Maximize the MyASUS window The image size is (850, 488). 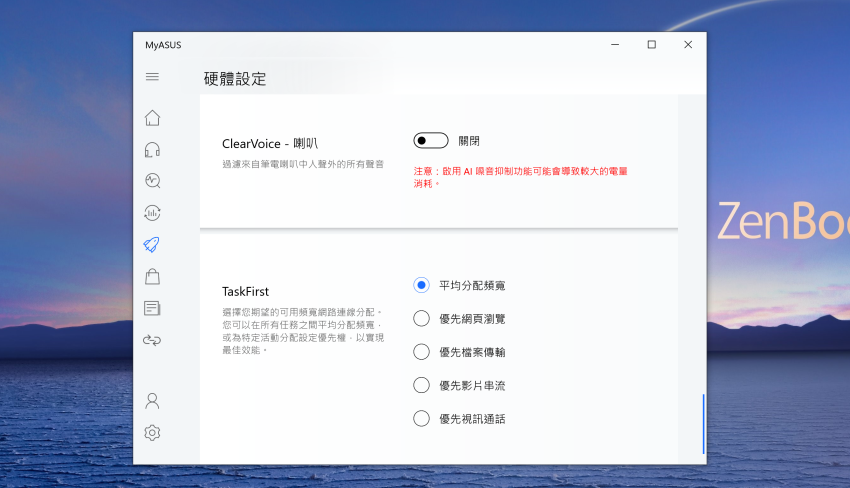pos(652,44)
